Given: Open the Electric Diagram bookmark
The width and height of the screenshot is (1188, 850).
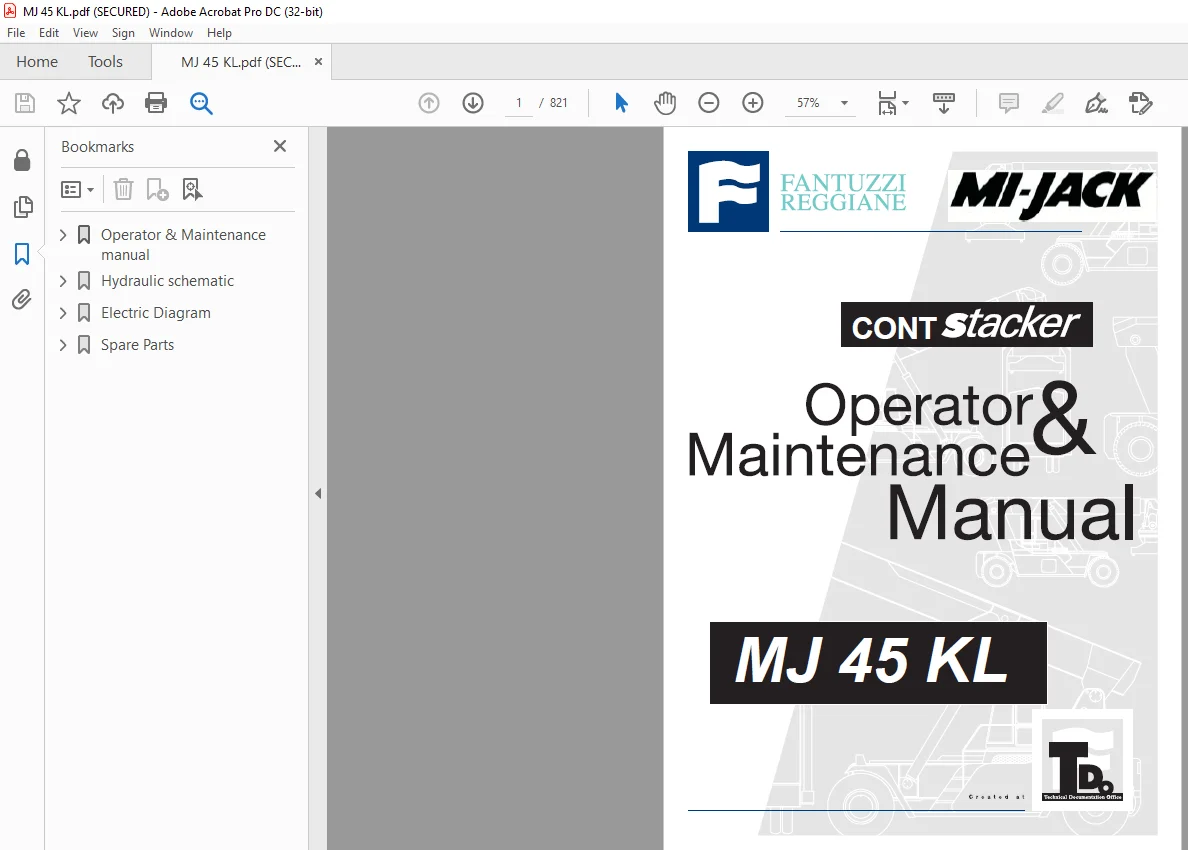Looking at the screenshot, I should pyautogui.click(x=155, y=313).
